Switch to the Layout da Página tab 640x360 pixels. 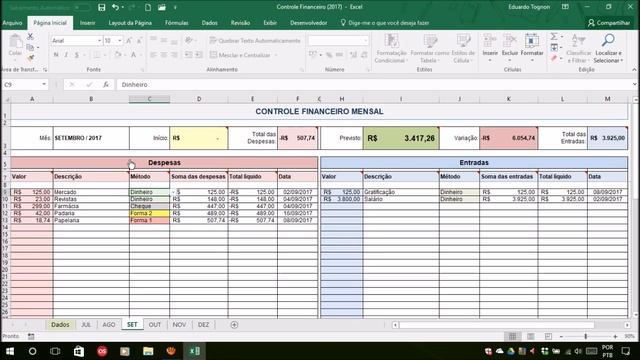pos(130,23)
